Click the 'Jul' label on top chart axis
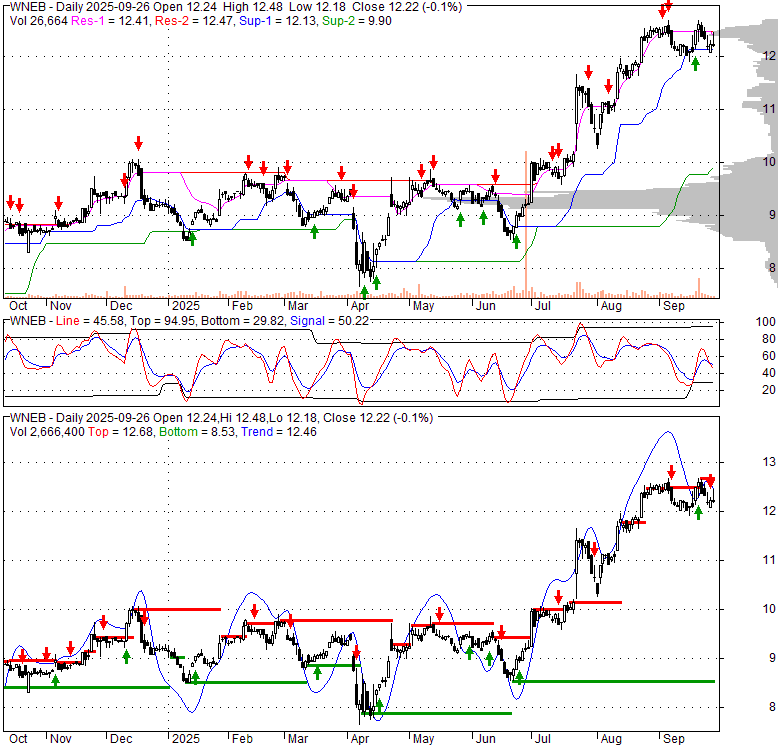 tap(542, 306)
